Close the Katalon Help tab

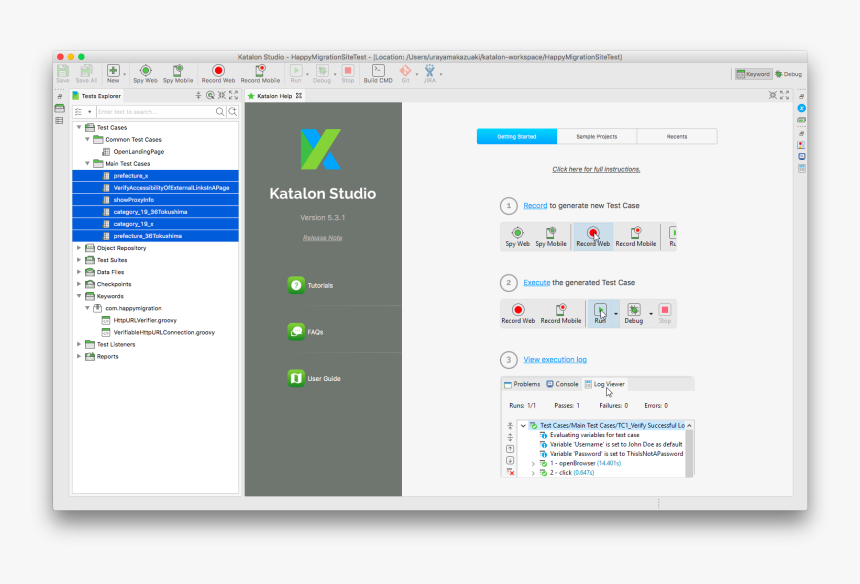coord(299,95)
